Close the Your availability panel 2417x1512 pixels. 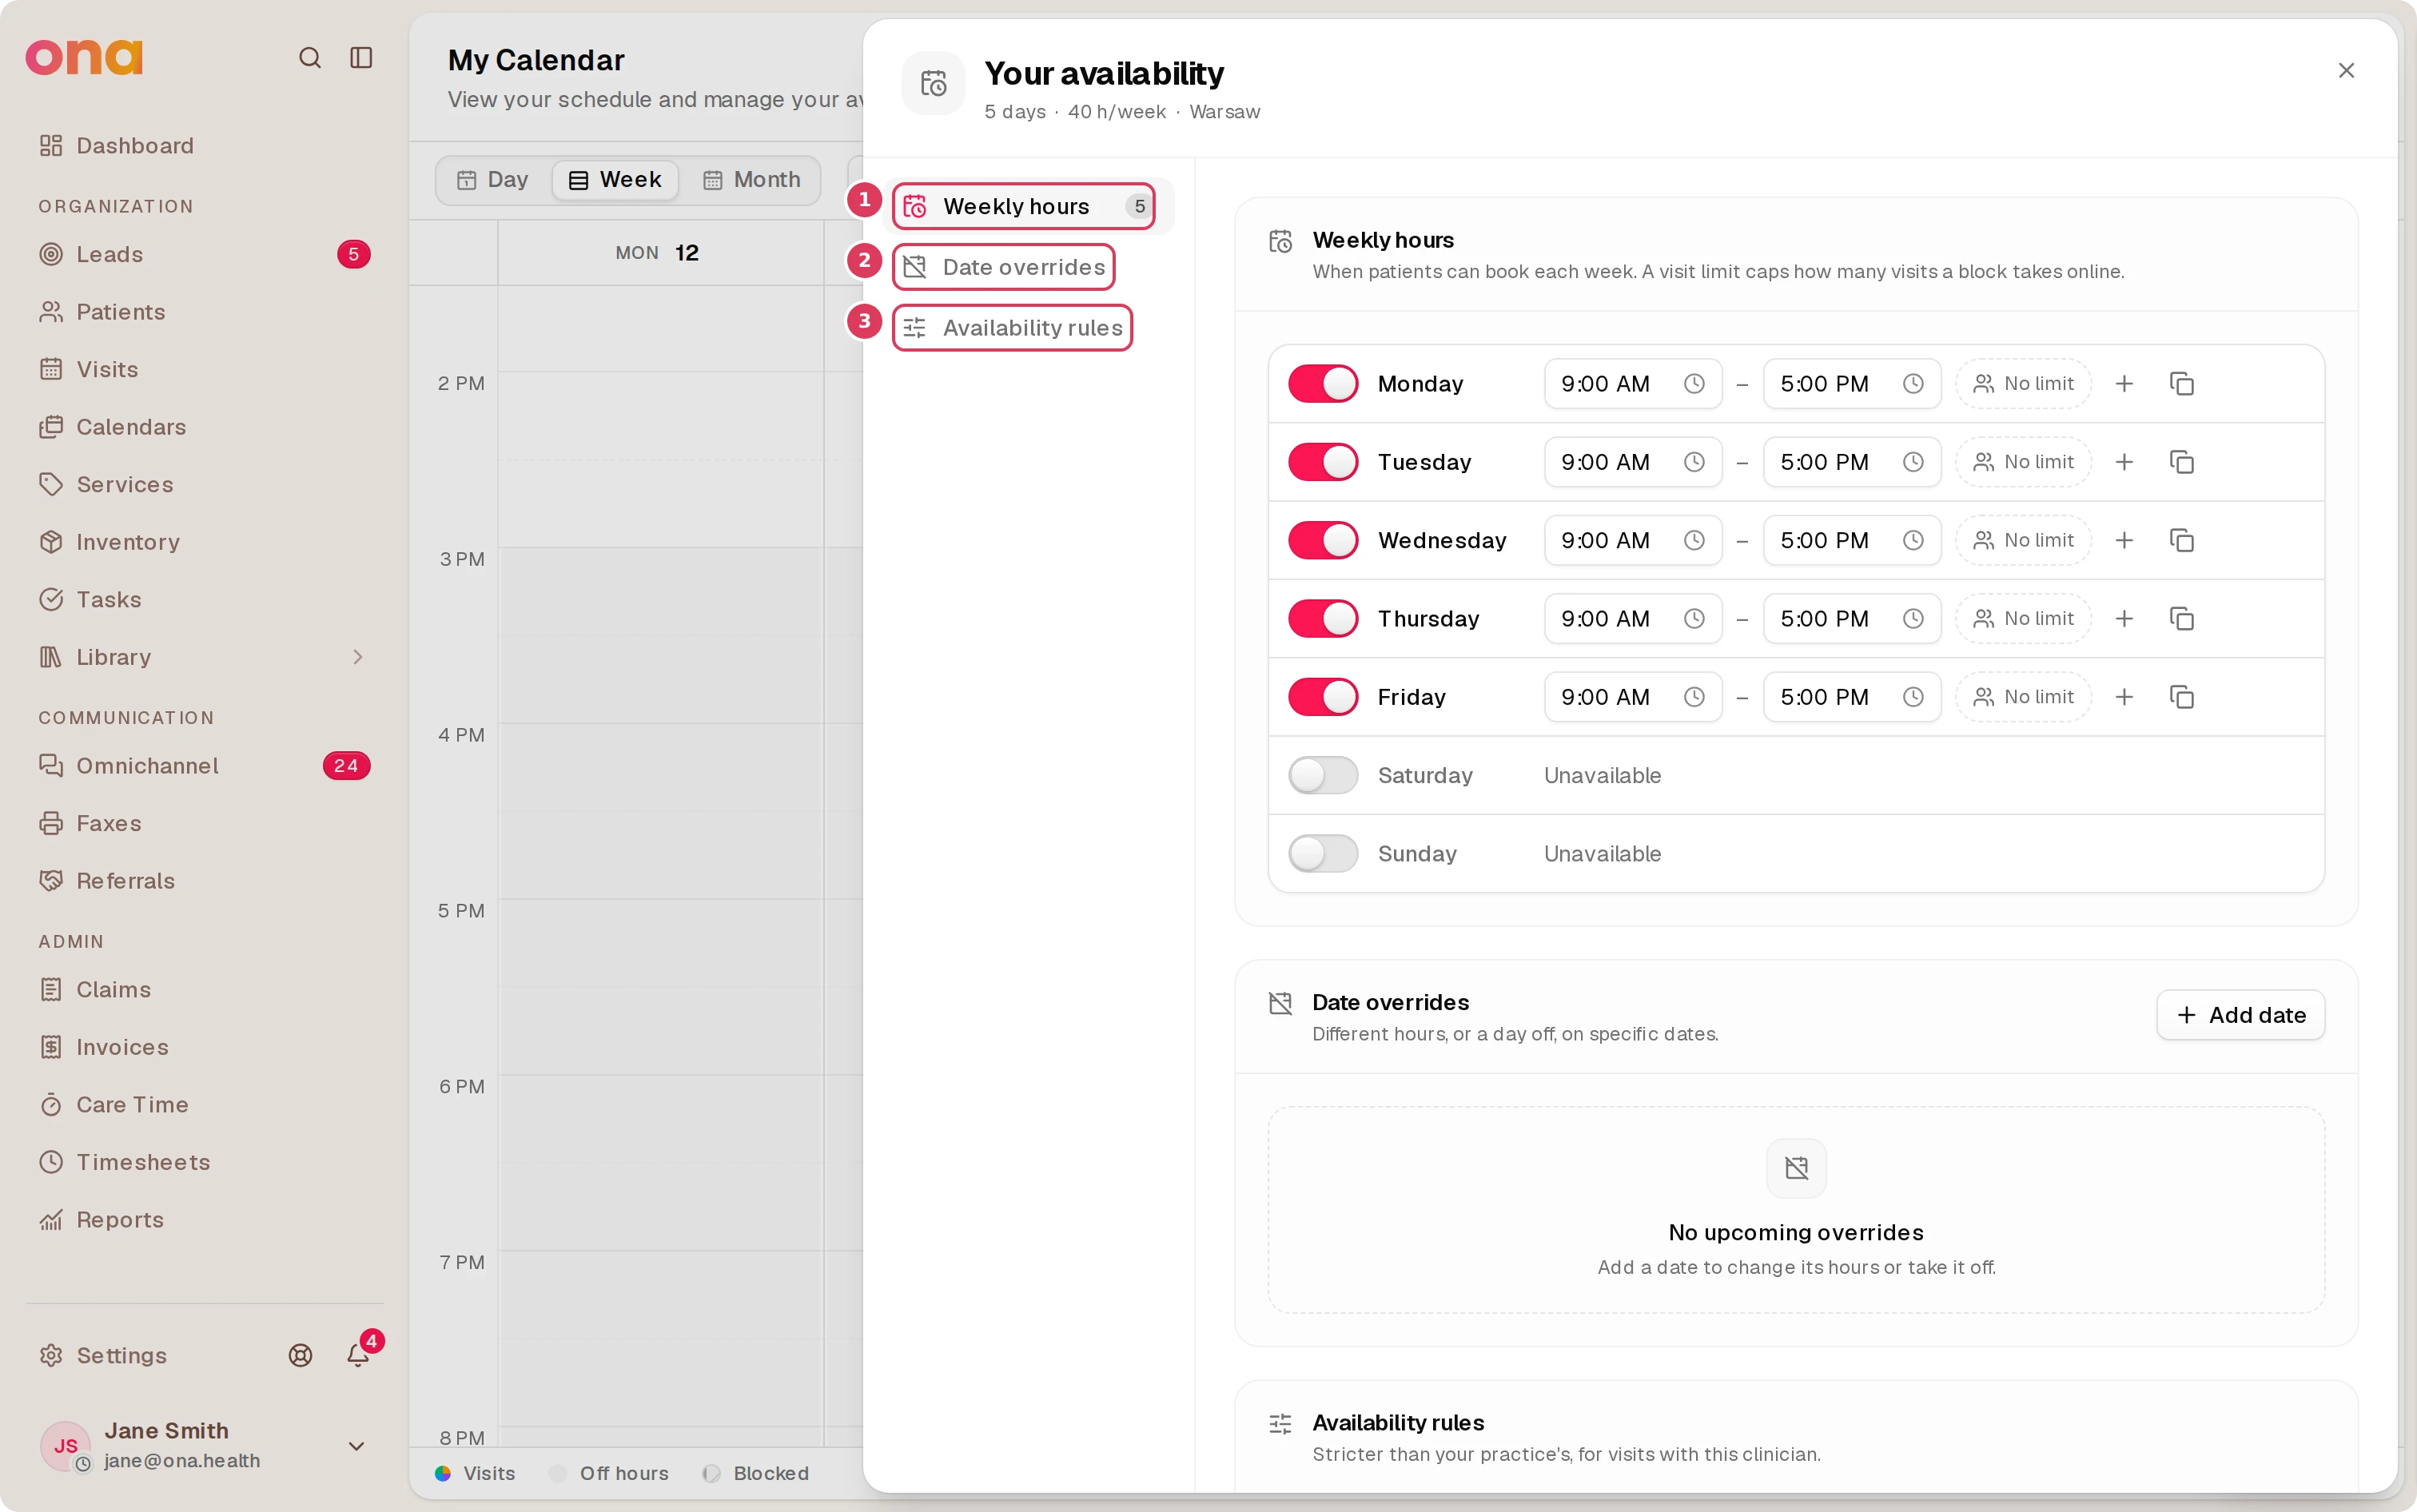click(x=2346, y=71)
